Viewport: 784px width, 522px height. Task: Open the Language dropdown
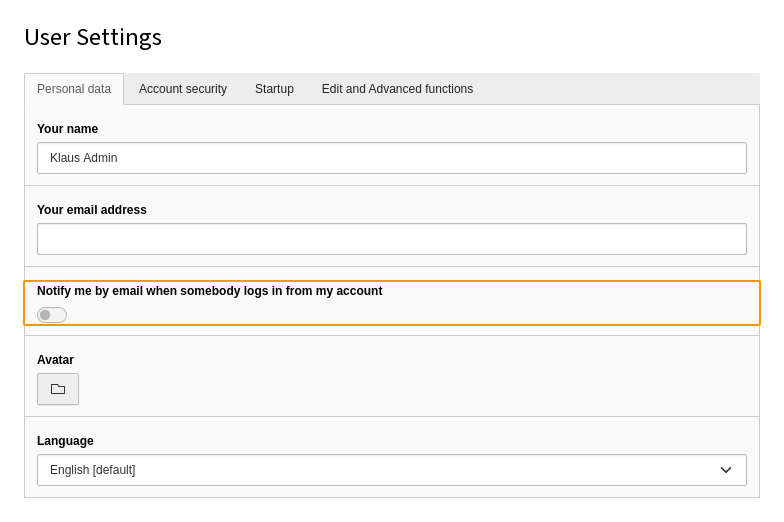[x=391, y=470]
